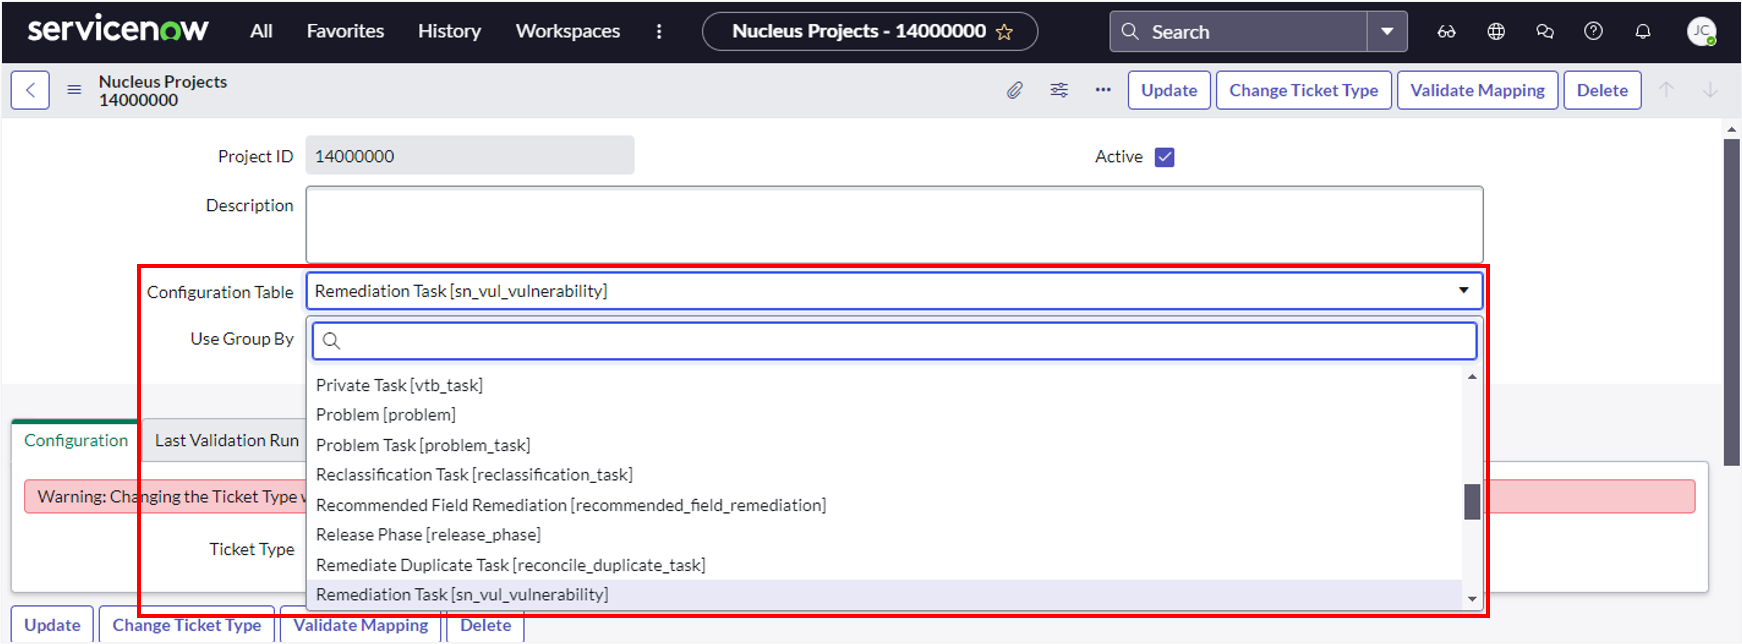The height and width of the screenshot is (644, 1742).
Task: Collapse the Configuration Table dropdown
Action: [894, 291]
